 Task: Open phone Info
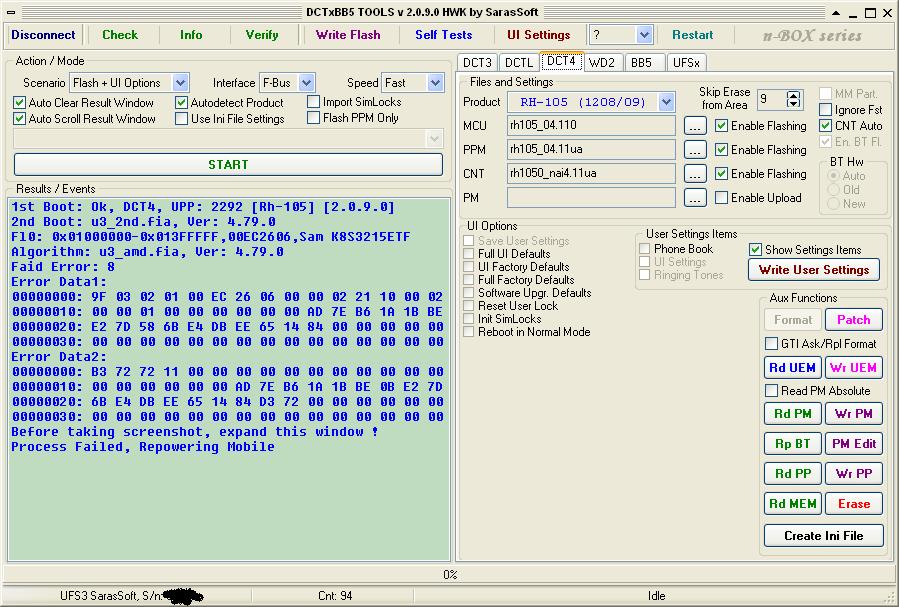(x=191, y=35)
